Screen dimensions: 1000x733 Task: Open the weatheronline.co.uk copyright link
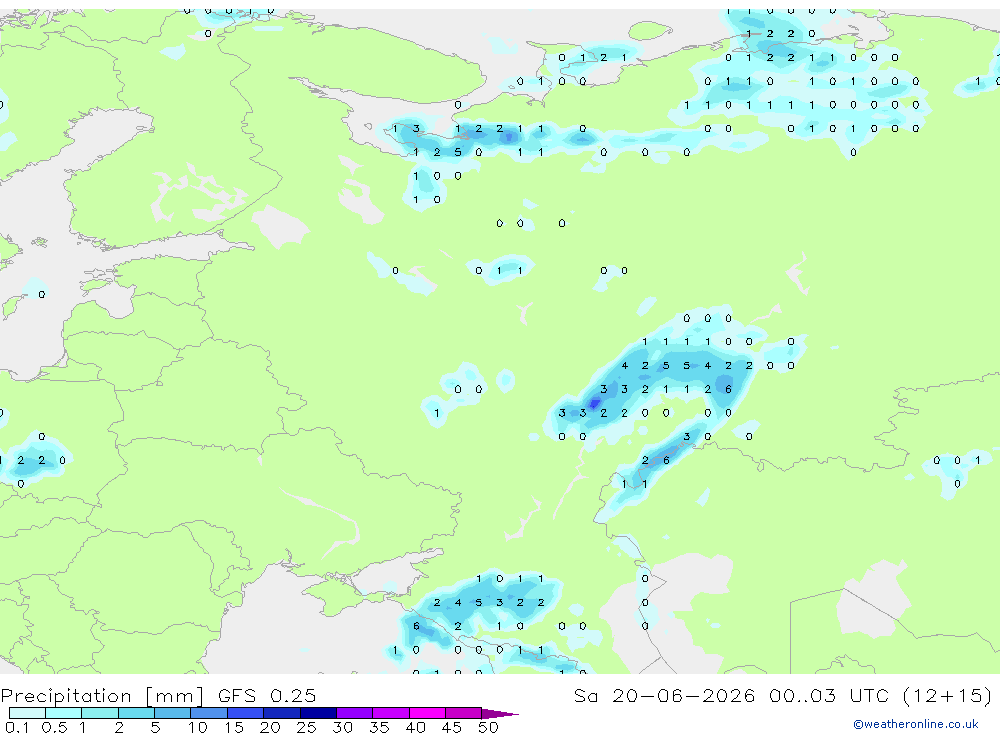tap(916, 724)
